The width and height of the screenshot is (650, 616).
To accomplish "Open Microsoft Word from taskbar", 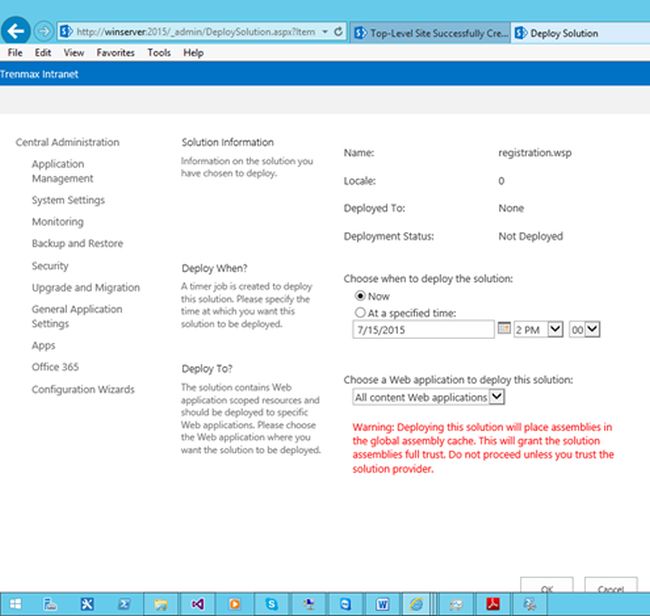I will coord(382,604).
